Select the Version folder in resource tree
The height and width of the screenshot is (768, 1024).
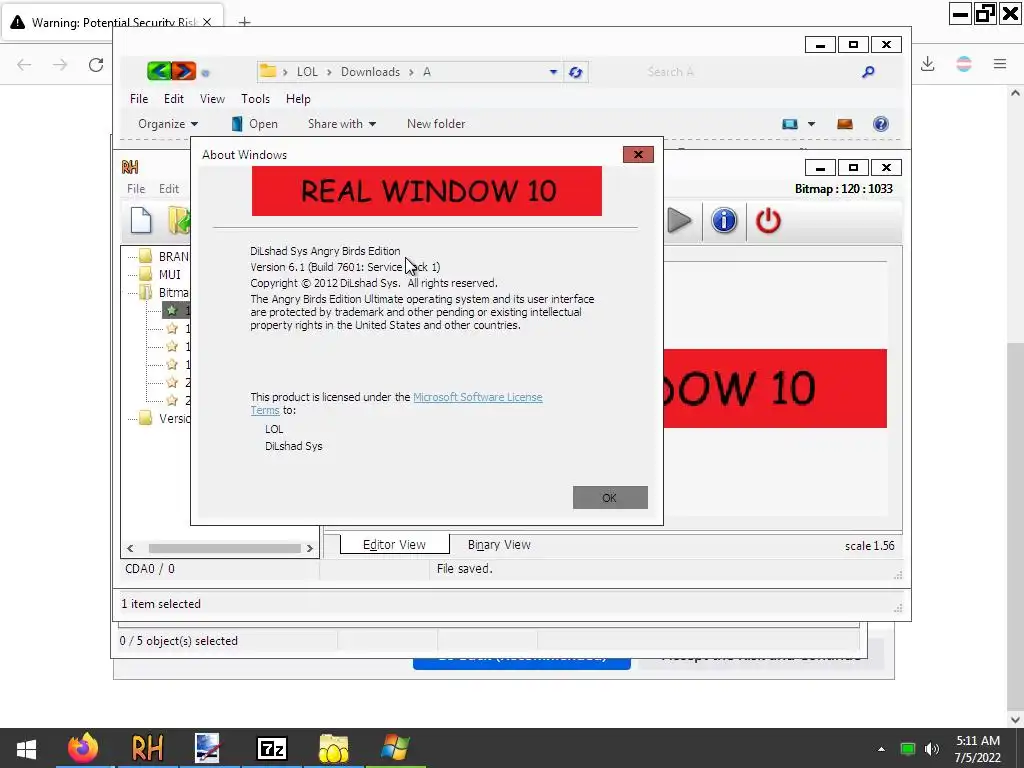165,418
